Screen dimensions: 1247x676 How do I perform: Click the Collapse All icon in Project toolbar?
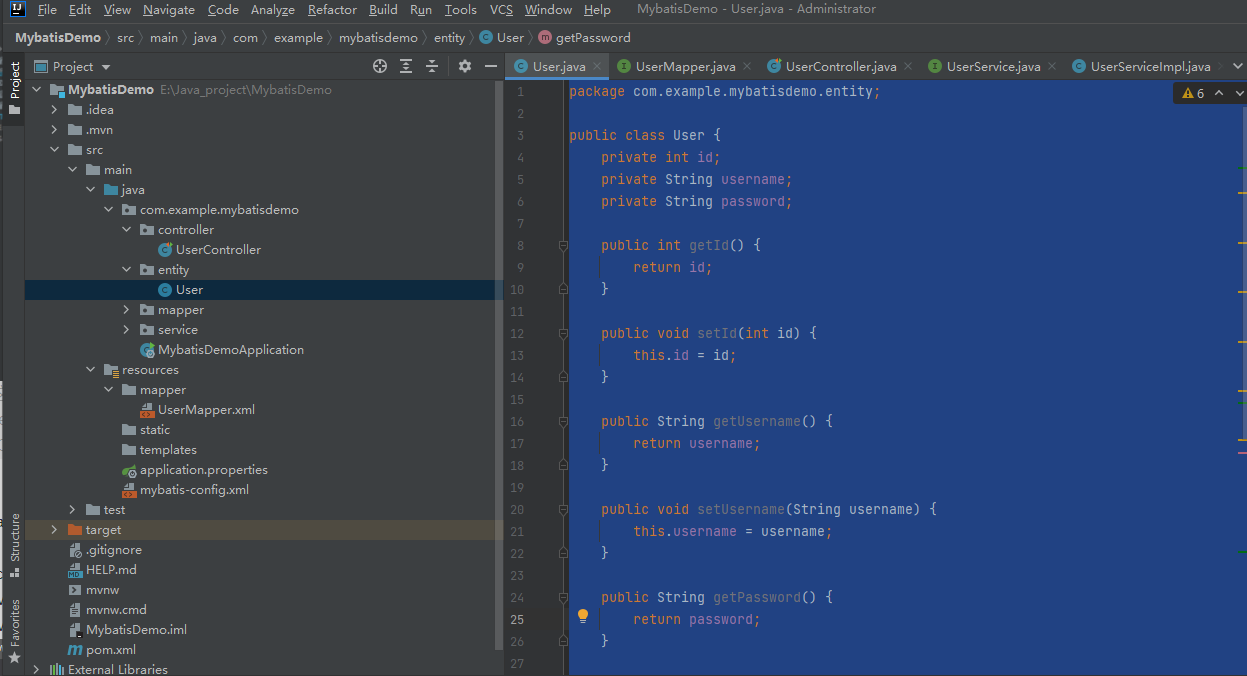pos(431,66)
